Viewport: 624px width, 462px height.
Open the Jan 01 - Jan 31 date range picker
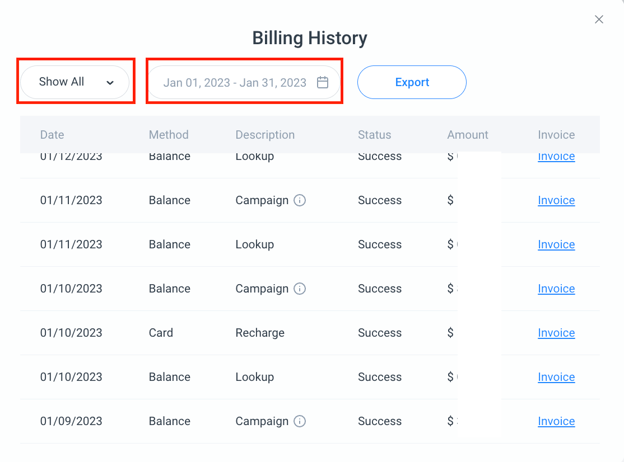click(x=235, y=82)
